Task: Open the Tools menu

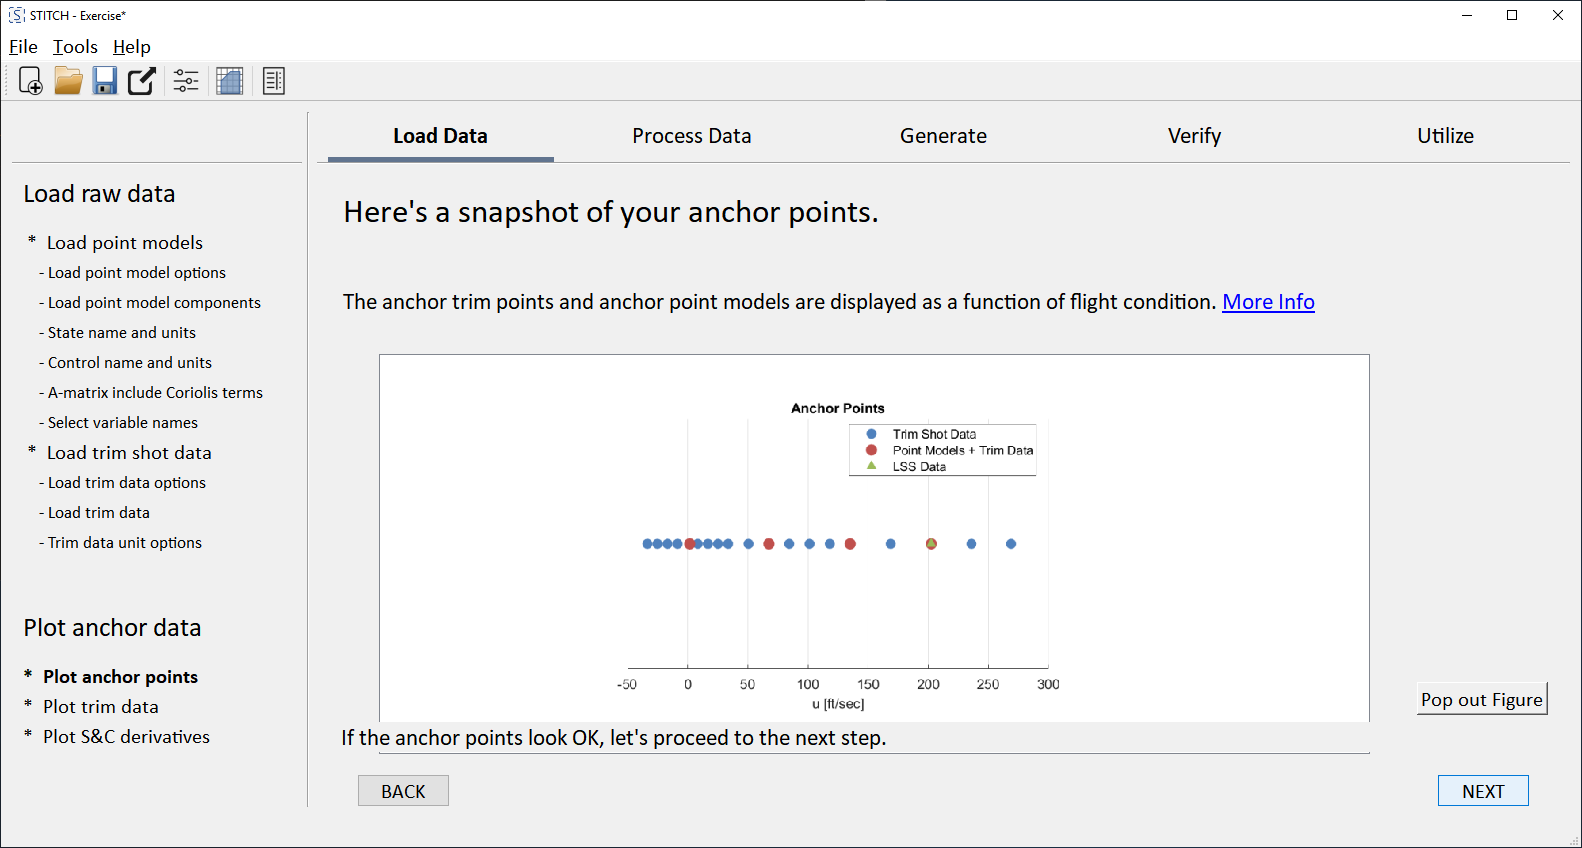Action: pos(75,47)
